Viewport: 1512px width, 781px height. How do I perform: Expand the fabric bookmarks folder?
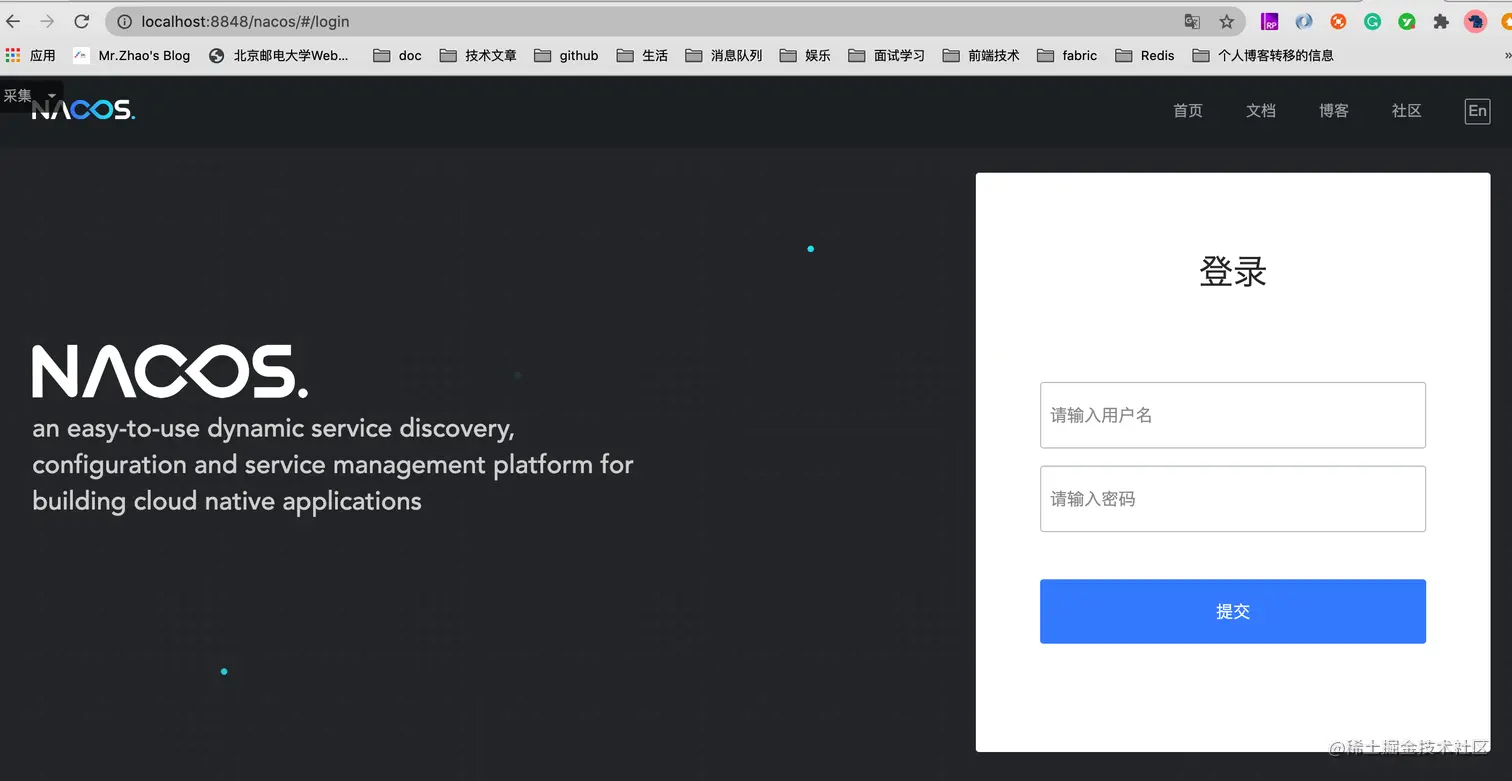tap(1067, 56)
